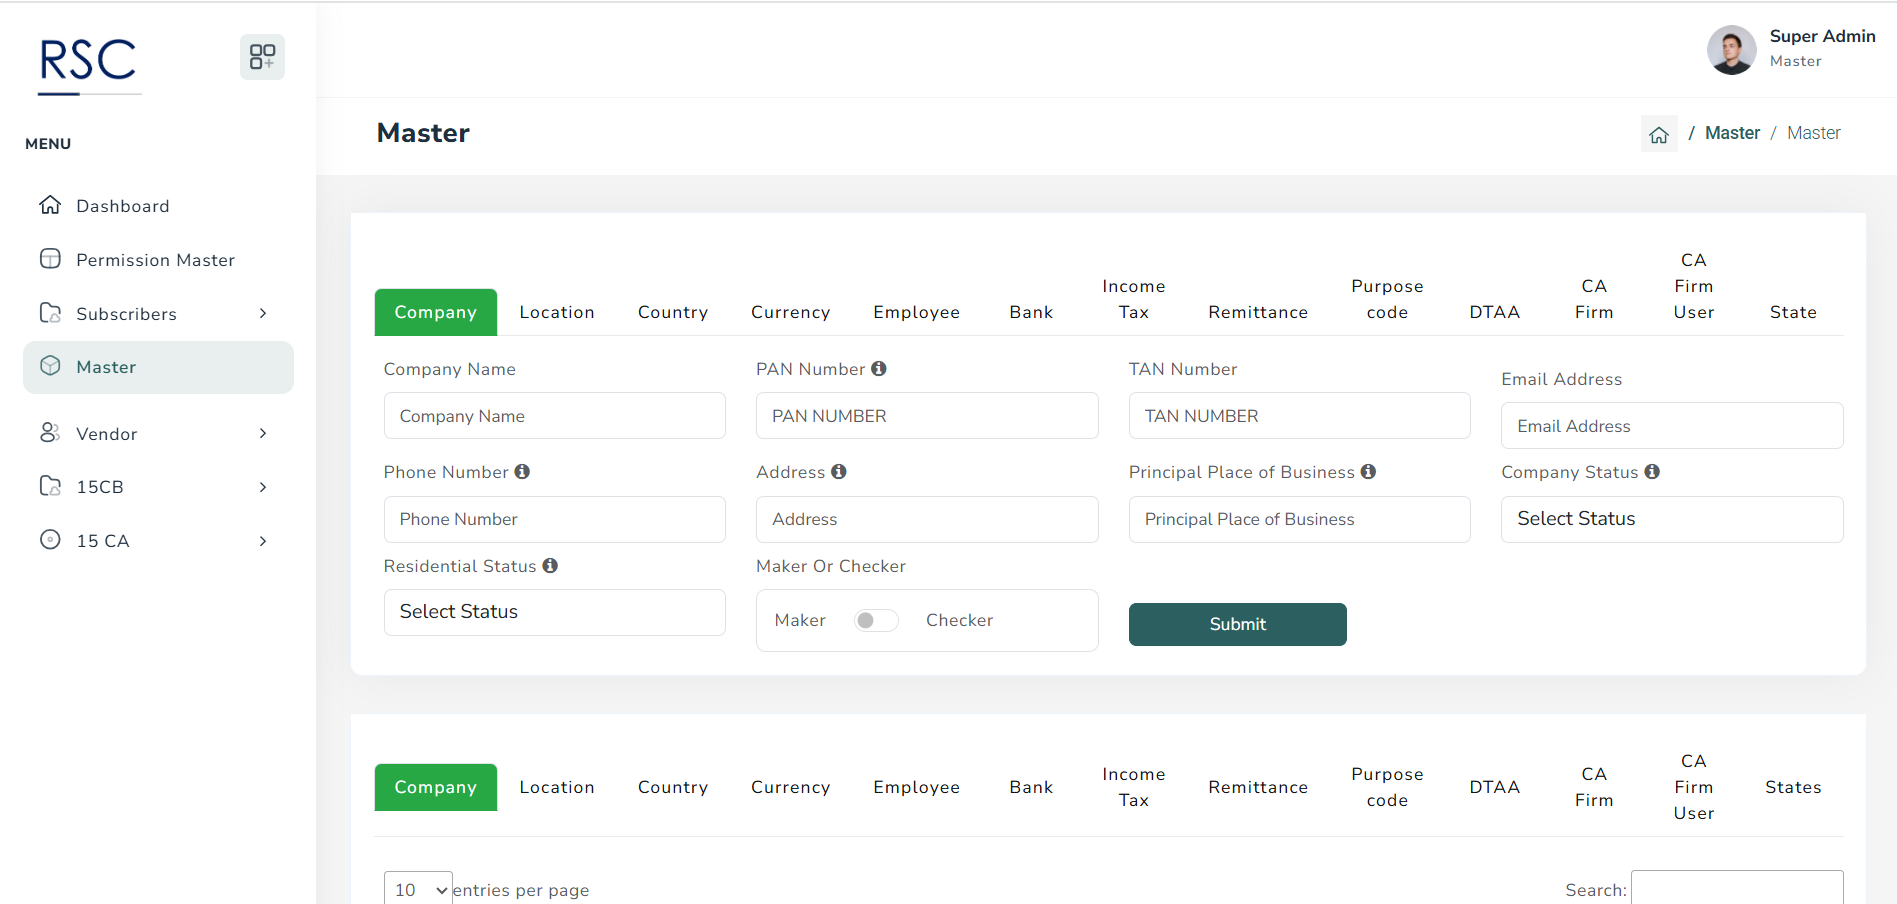
Task: Open the Company Status dropdown
Action: point(1671,519)
